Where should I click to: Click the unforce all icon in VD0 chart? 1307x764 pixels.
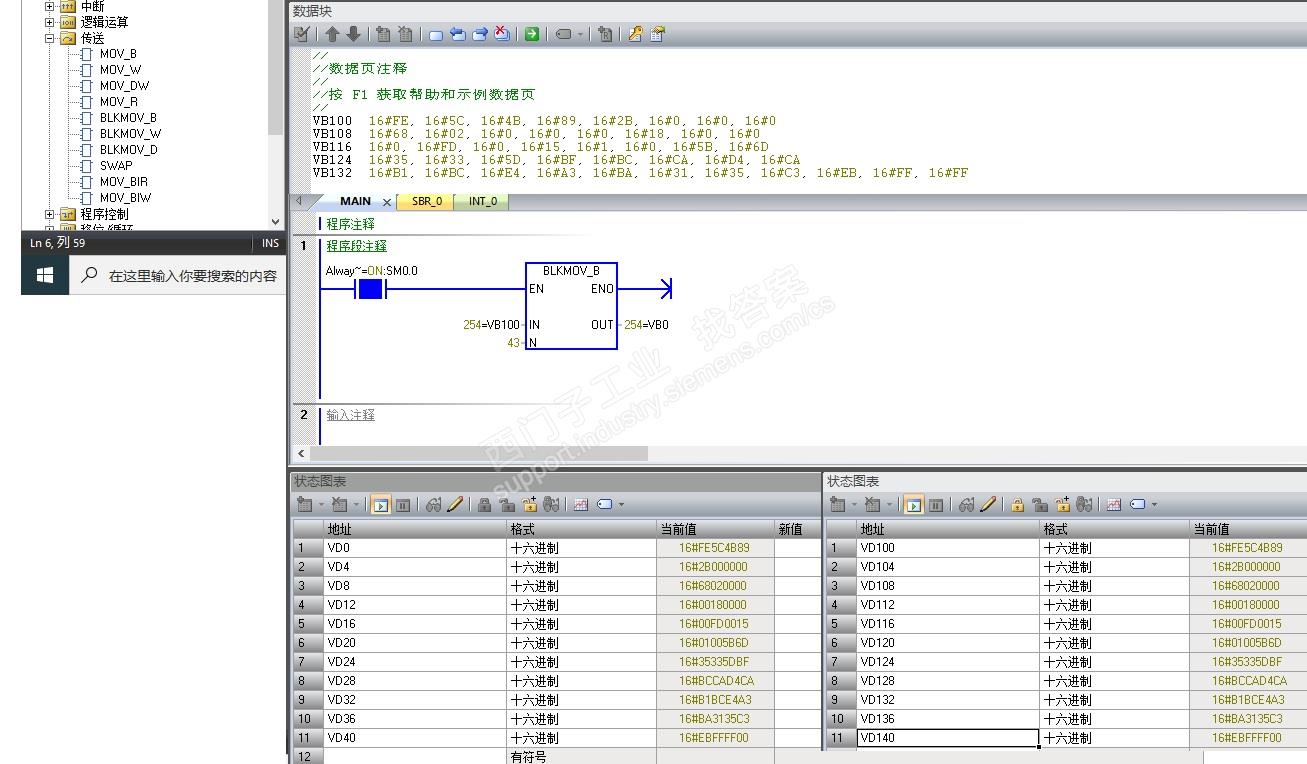click(529, 505)
